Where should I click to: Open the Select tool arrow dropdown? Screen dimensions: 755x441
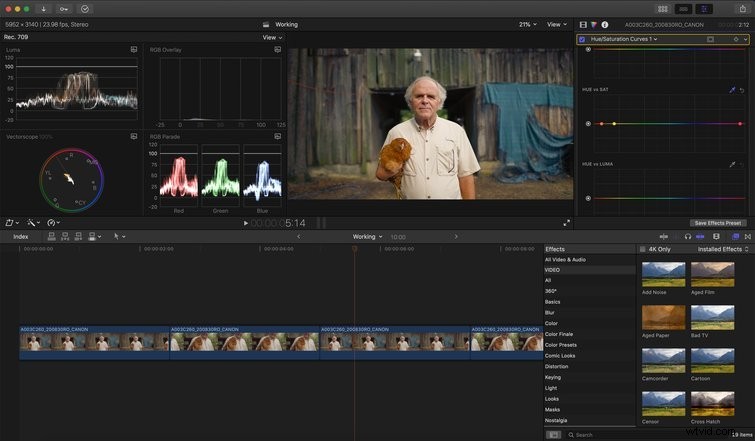(119, 236)
